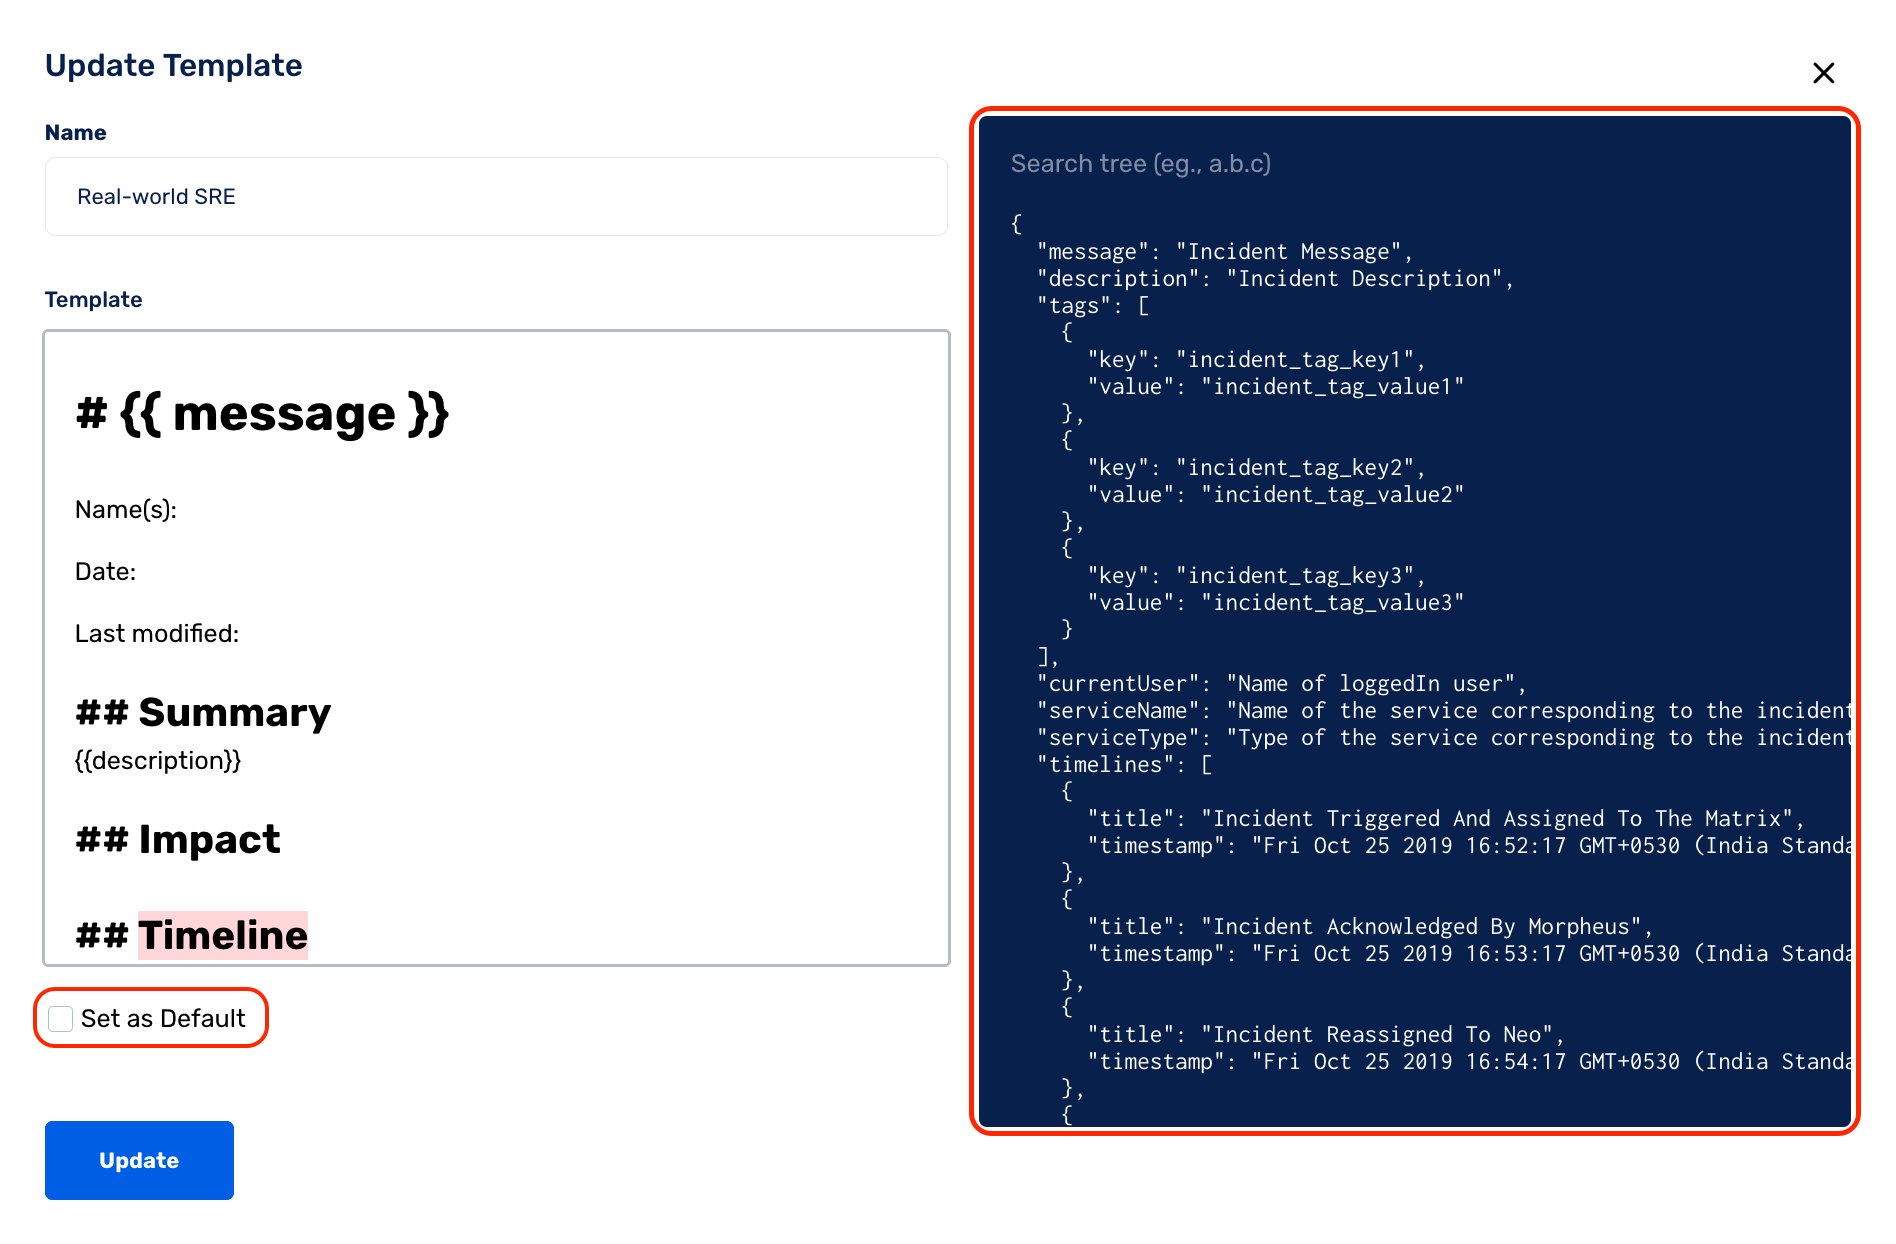The image size is (1896, 1244).
Task: Click the "message": "Incident Message" JSON line
Action: (1225, 252)
